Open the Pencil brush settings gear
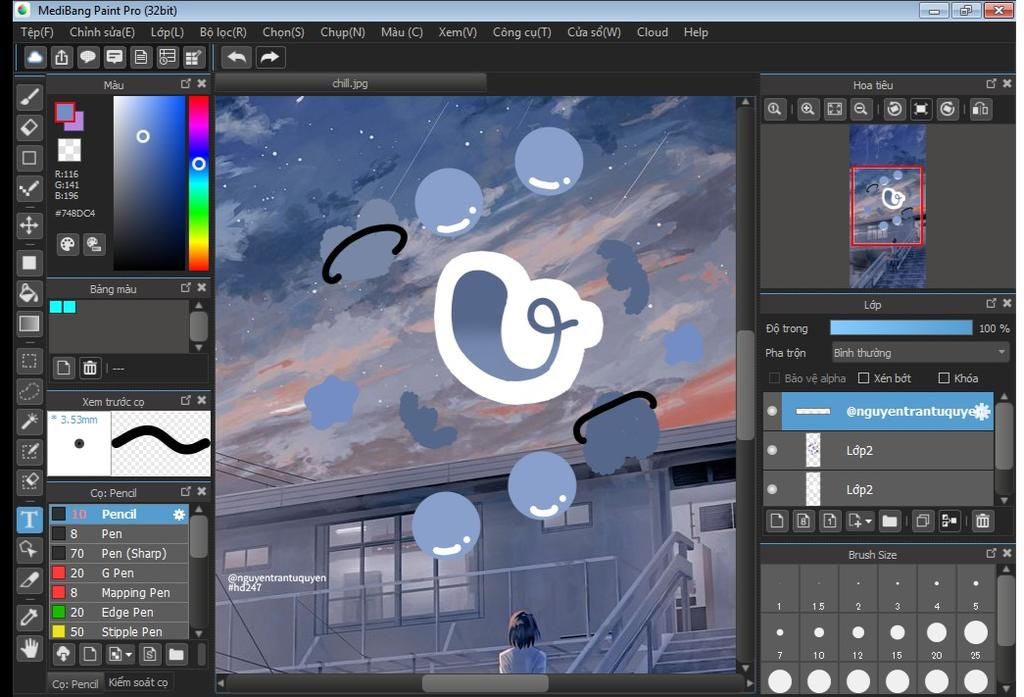 click(x=179, y=515)
